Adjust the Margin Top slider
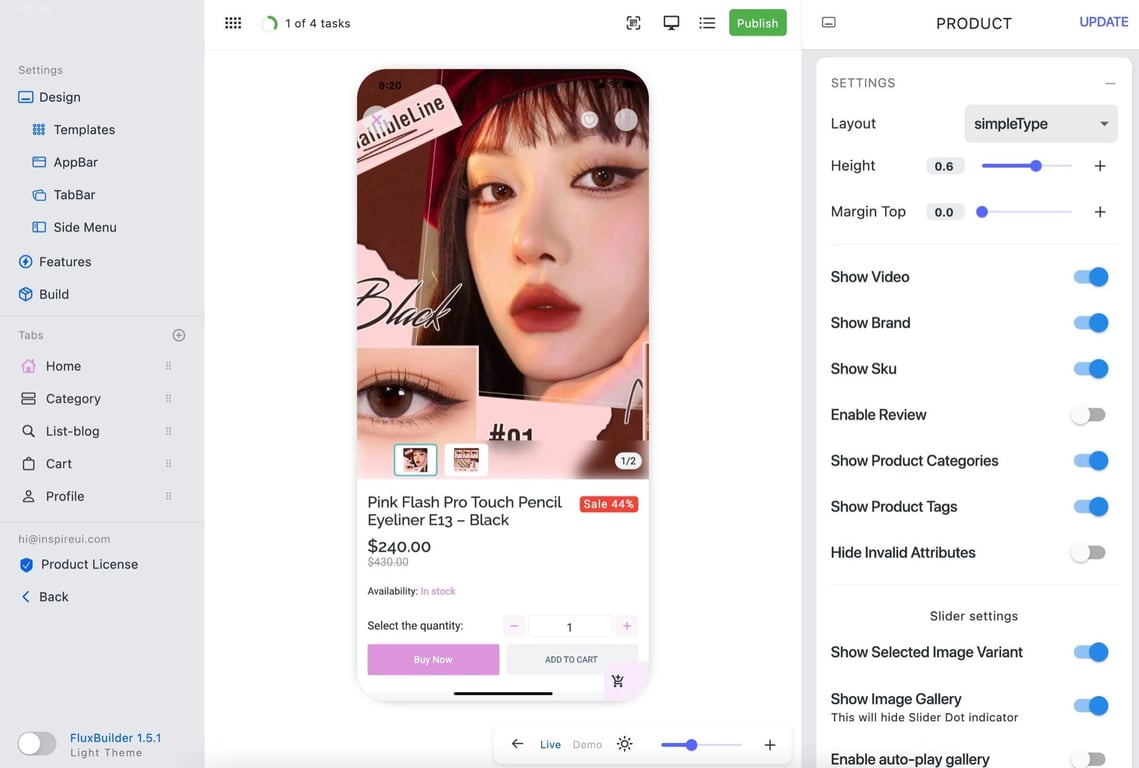The height and width of the screenshot is (768, 1139). tap(1026, 212)
